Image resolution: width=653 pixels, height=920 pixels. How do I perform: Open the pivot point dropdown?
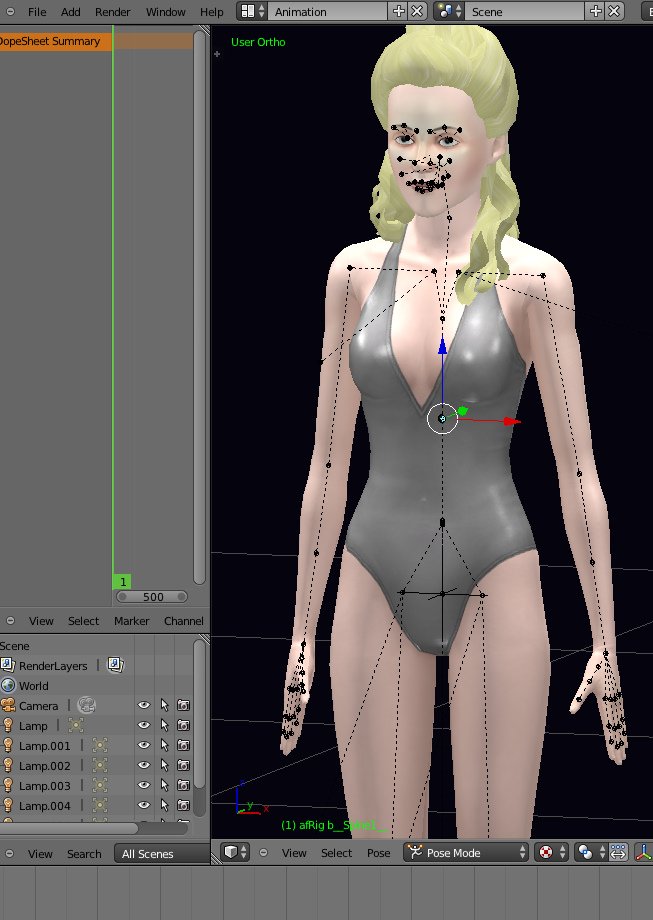click(591, 852)
